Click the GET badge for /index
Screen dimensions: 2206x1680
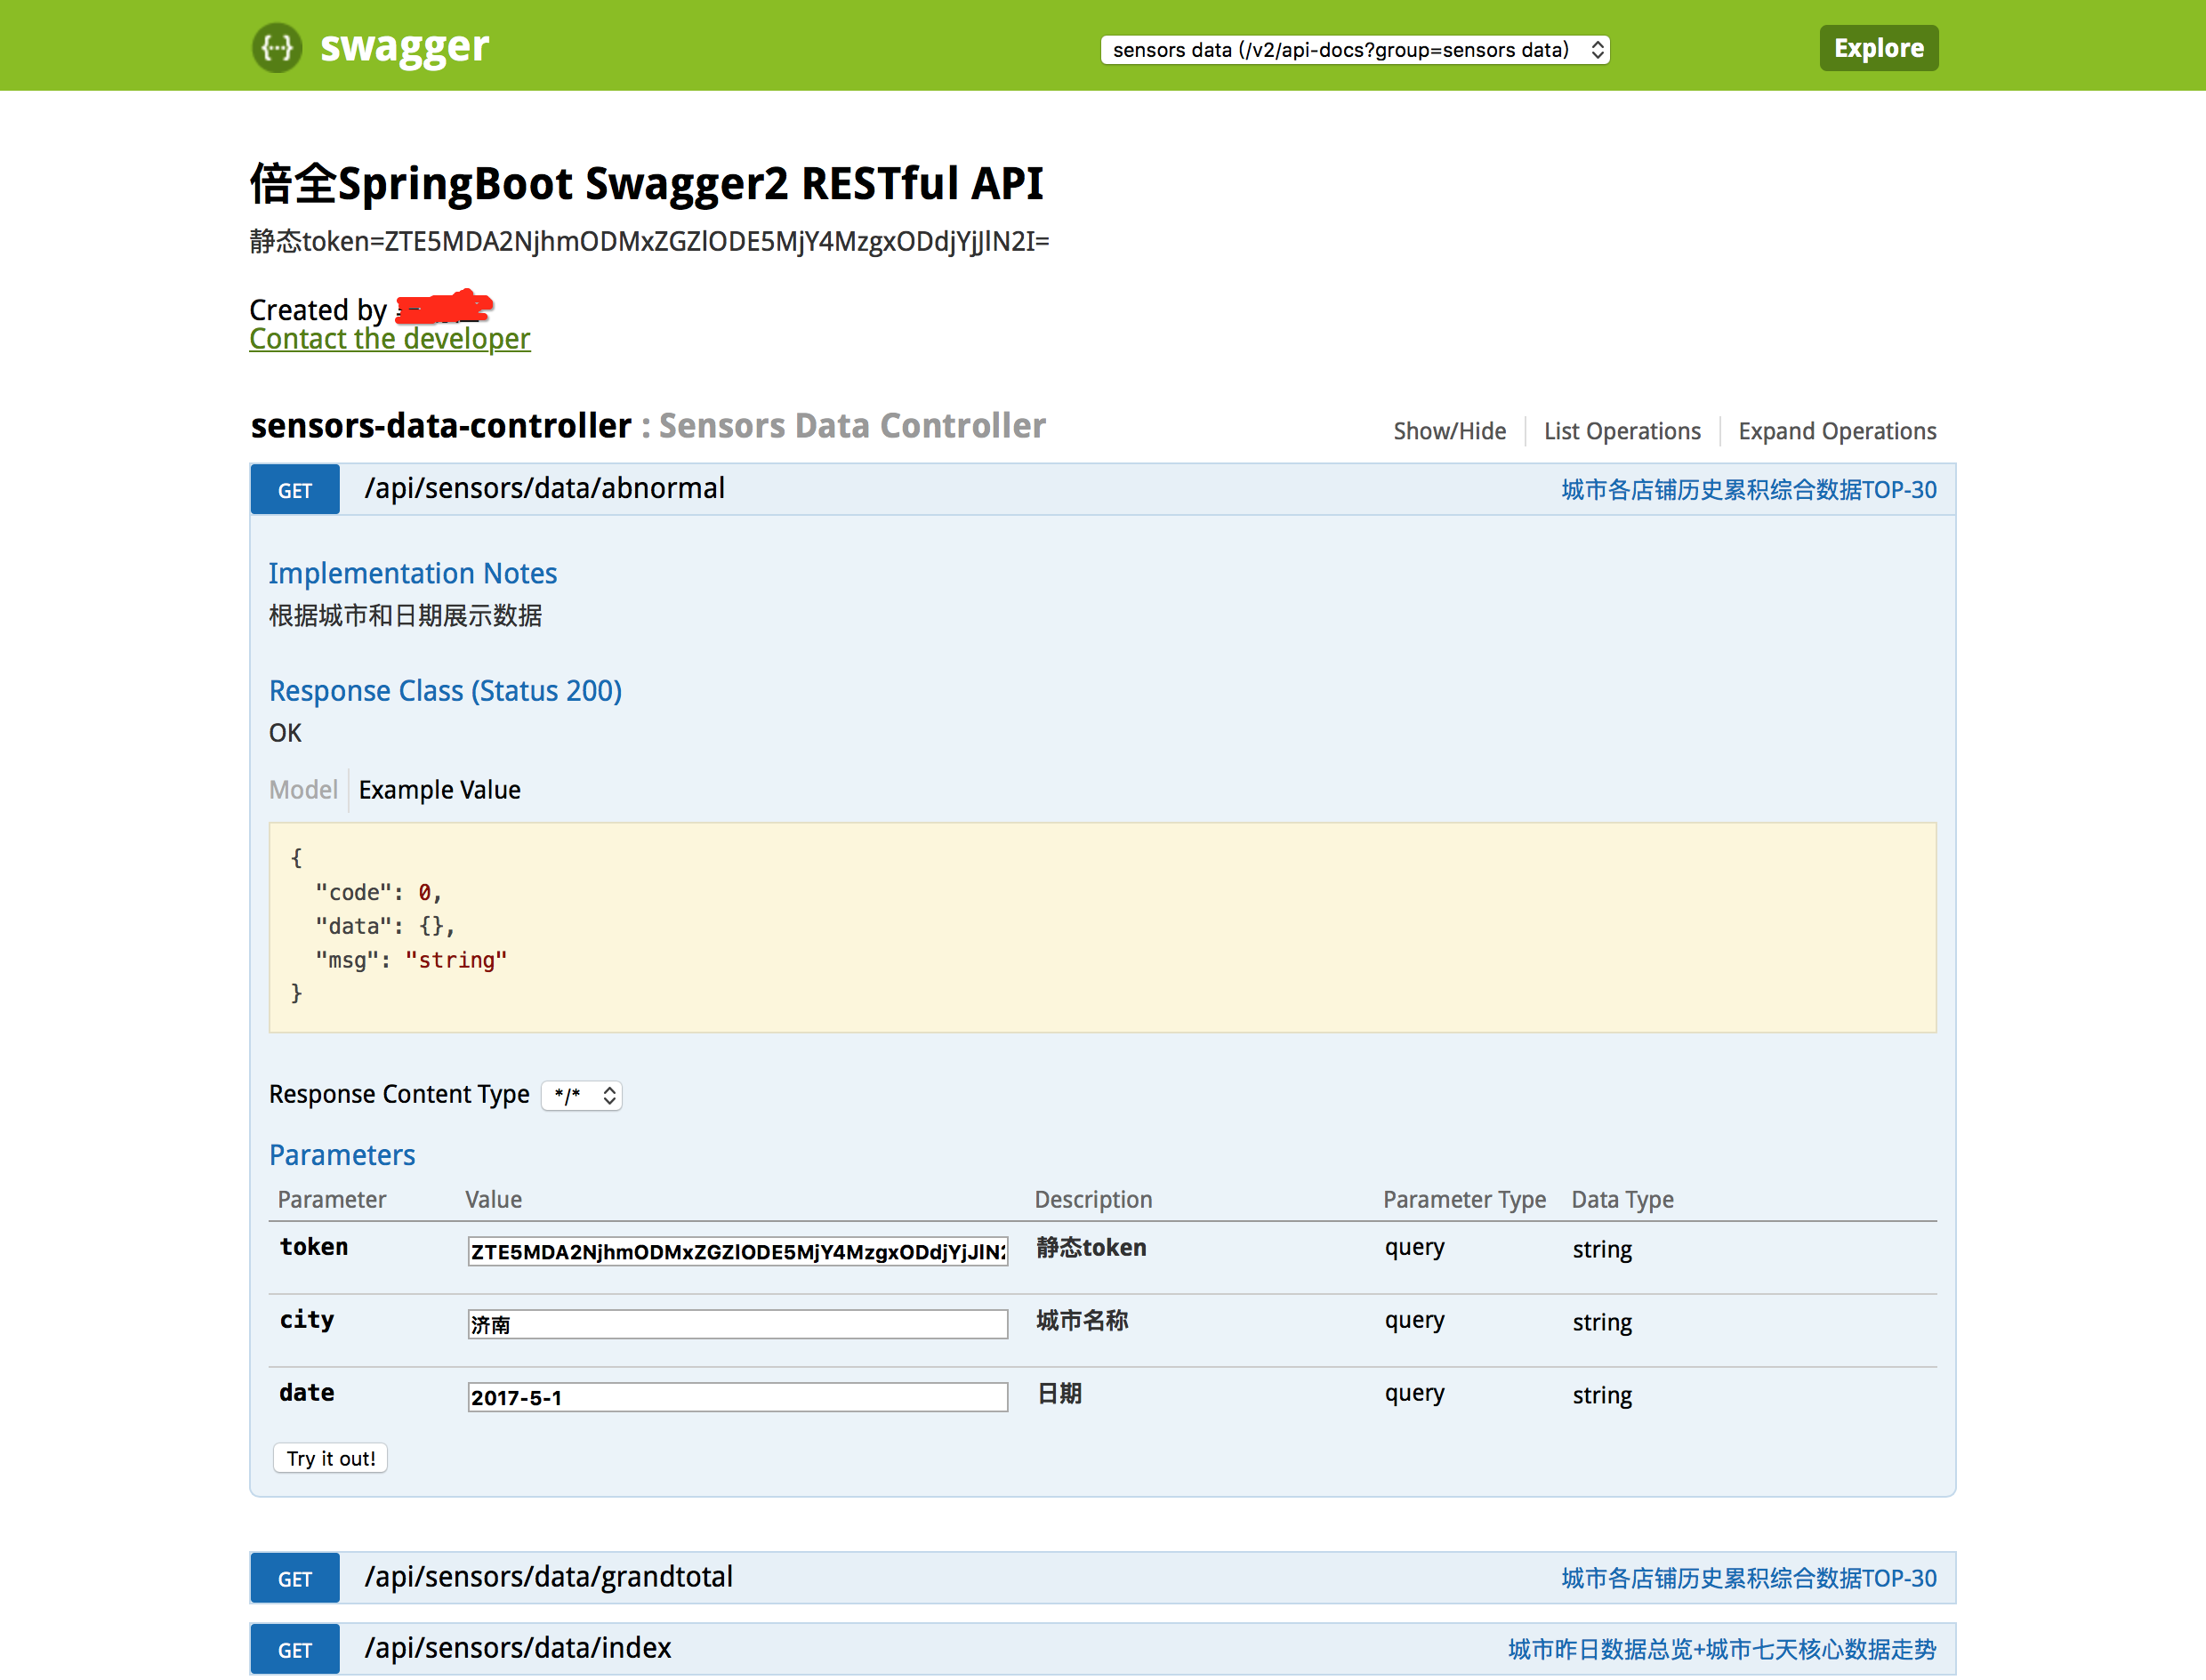(295, 1650)
